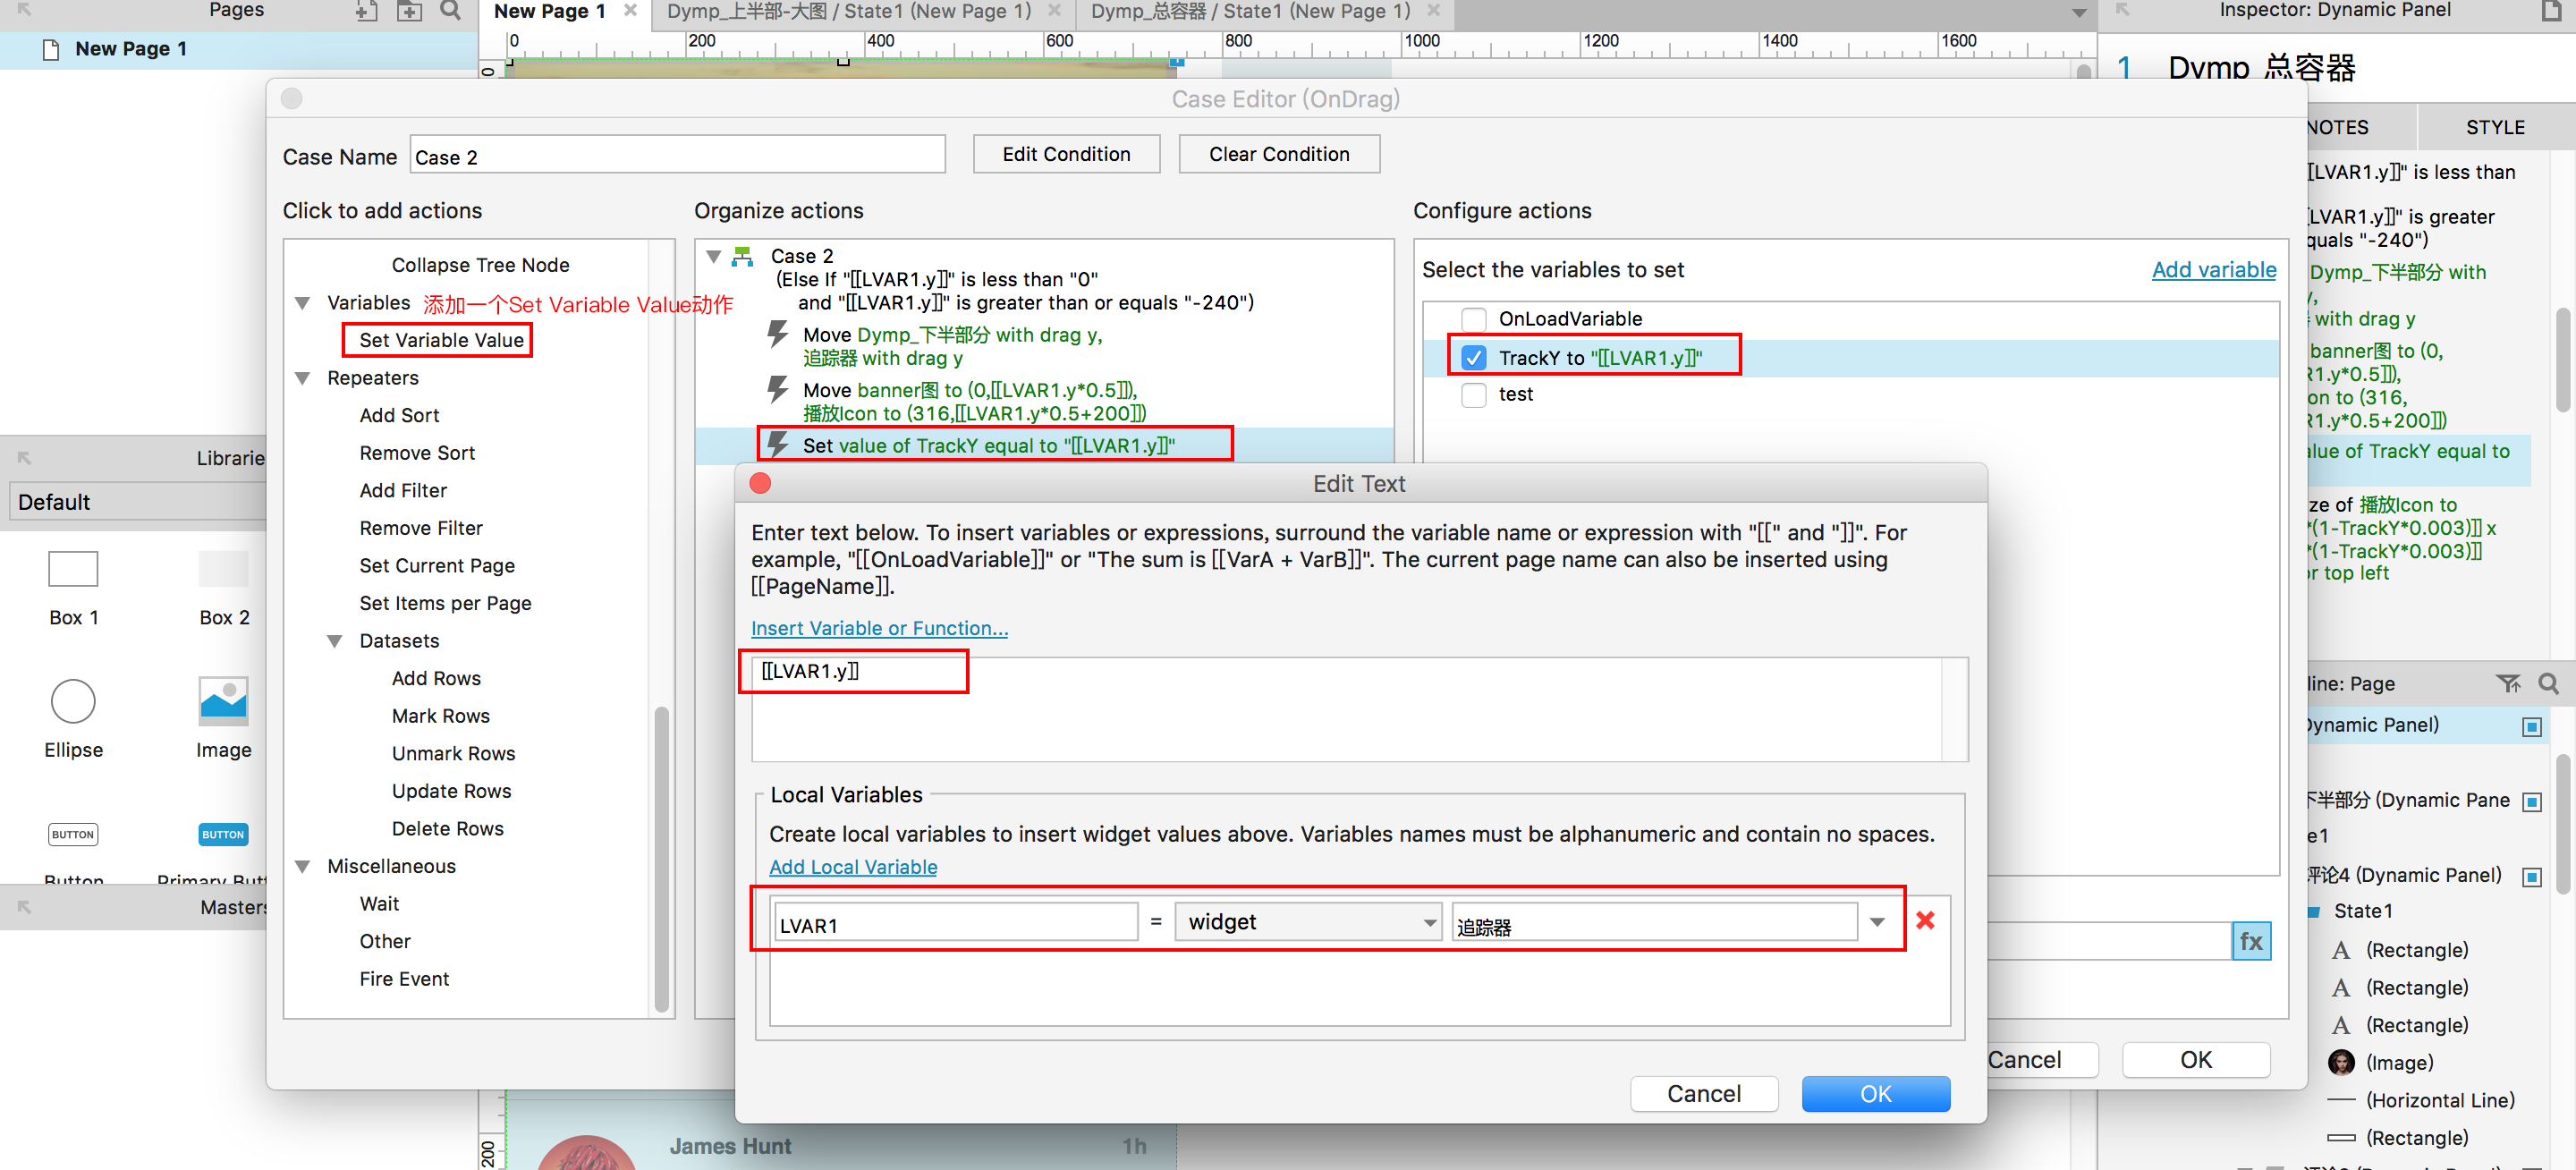The height and width of the screenshot is (1170, 2576).
Task: Collapse the Repeaters action group
Action: coord(303,378)
